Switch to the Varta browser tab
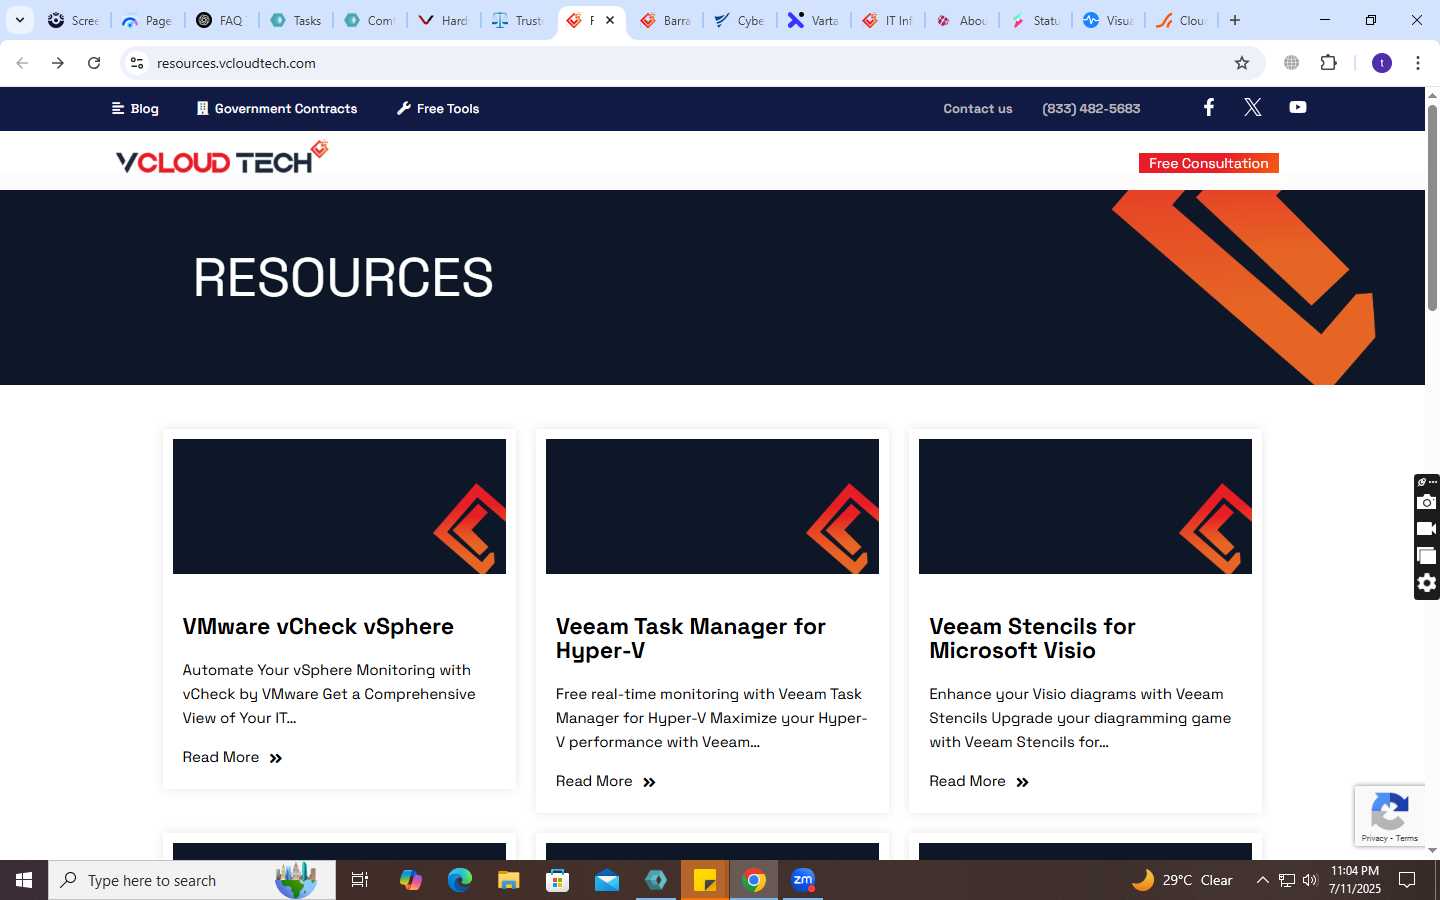This screenshot has width=1440, height=900. (x=814, y=20)
